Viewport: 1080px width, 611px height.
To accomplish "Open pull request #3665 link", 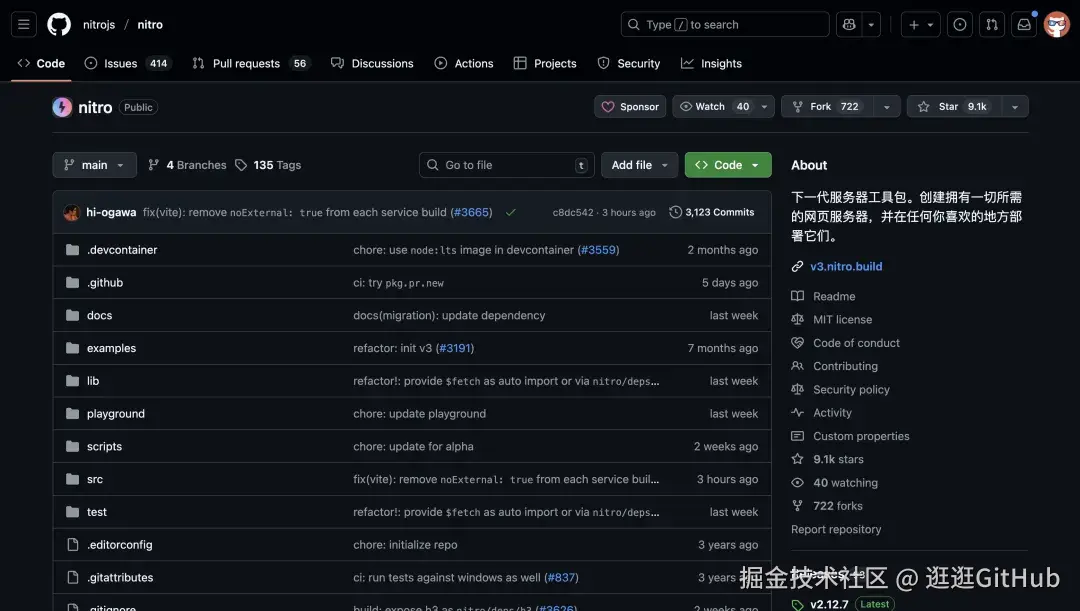I will [x=471, y=212].
